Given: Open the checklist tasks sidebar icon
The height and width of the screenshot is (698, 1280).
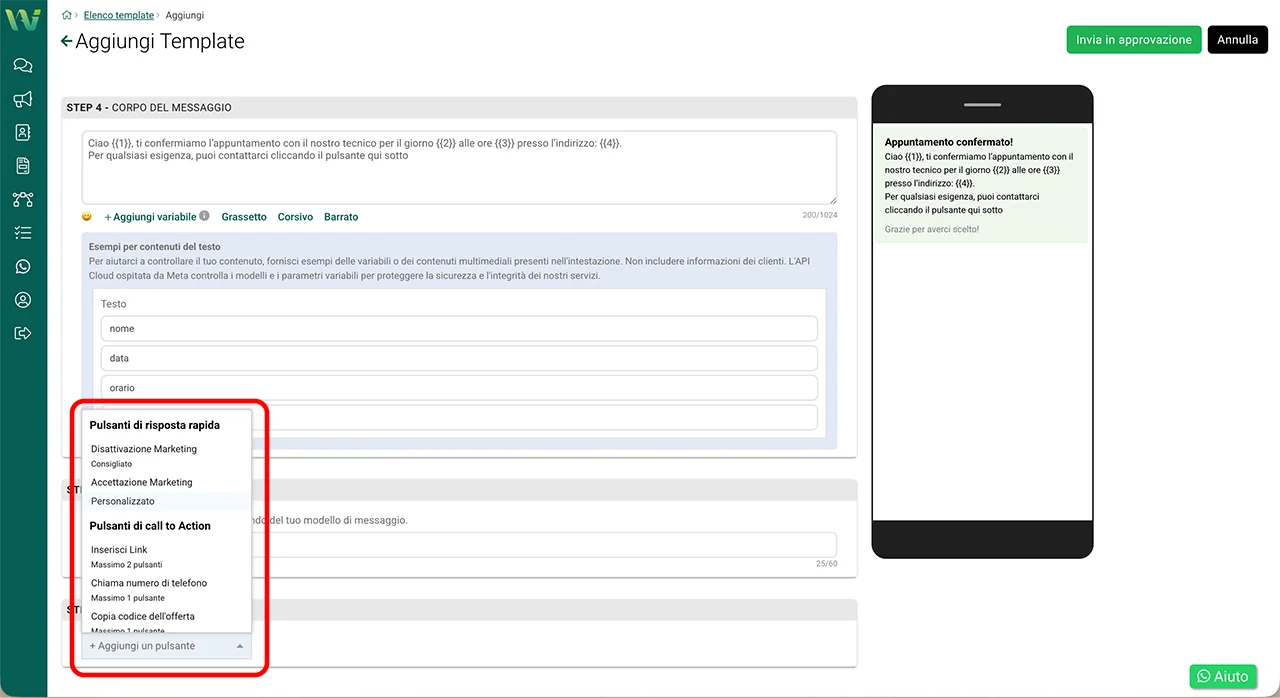Looking at the screenshot, I should pyautogui.click(x=22, y=232).
